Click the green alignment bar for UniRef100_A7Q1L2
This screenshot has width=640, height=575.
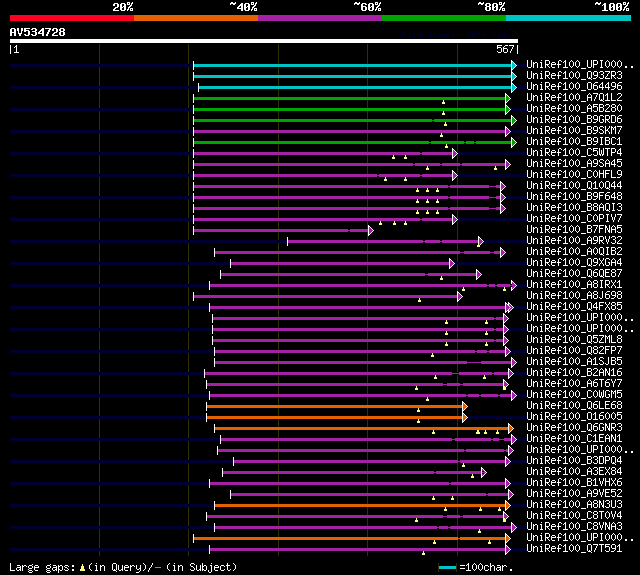349,98
